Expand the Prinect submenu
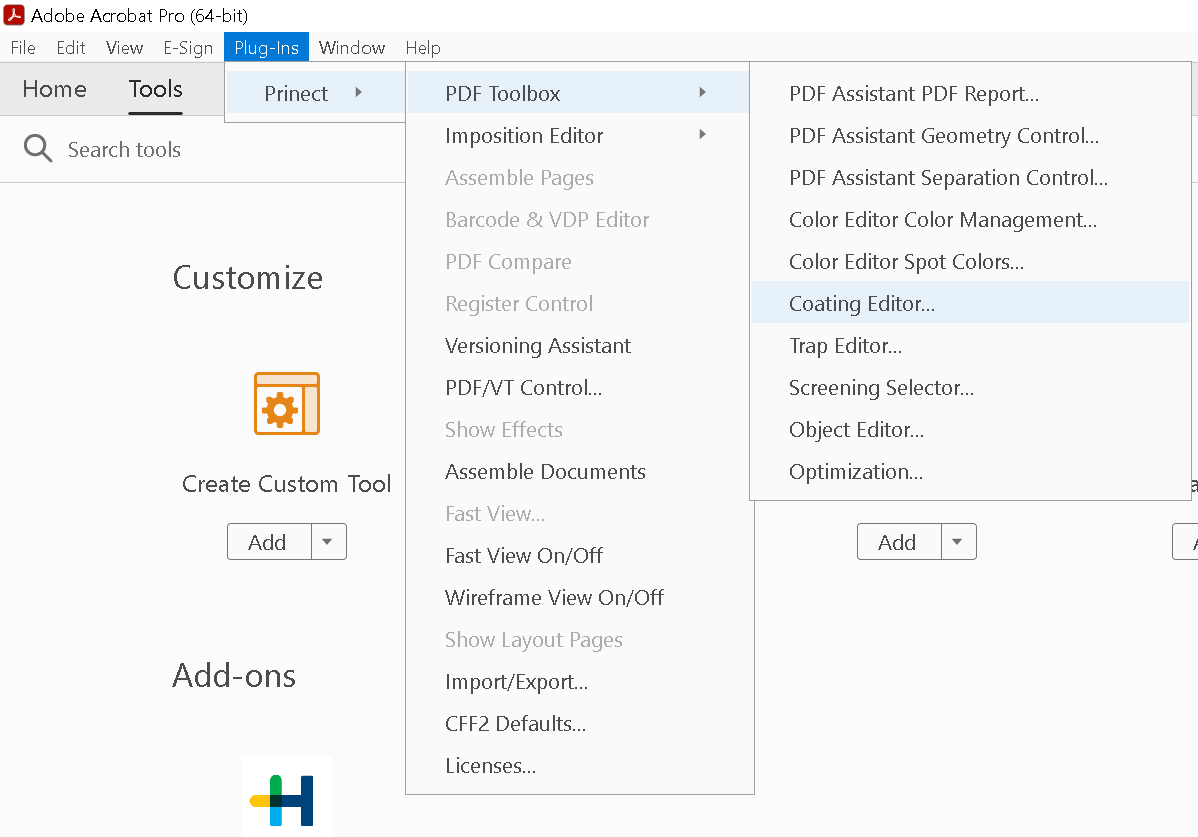 [x=315, y=93]
